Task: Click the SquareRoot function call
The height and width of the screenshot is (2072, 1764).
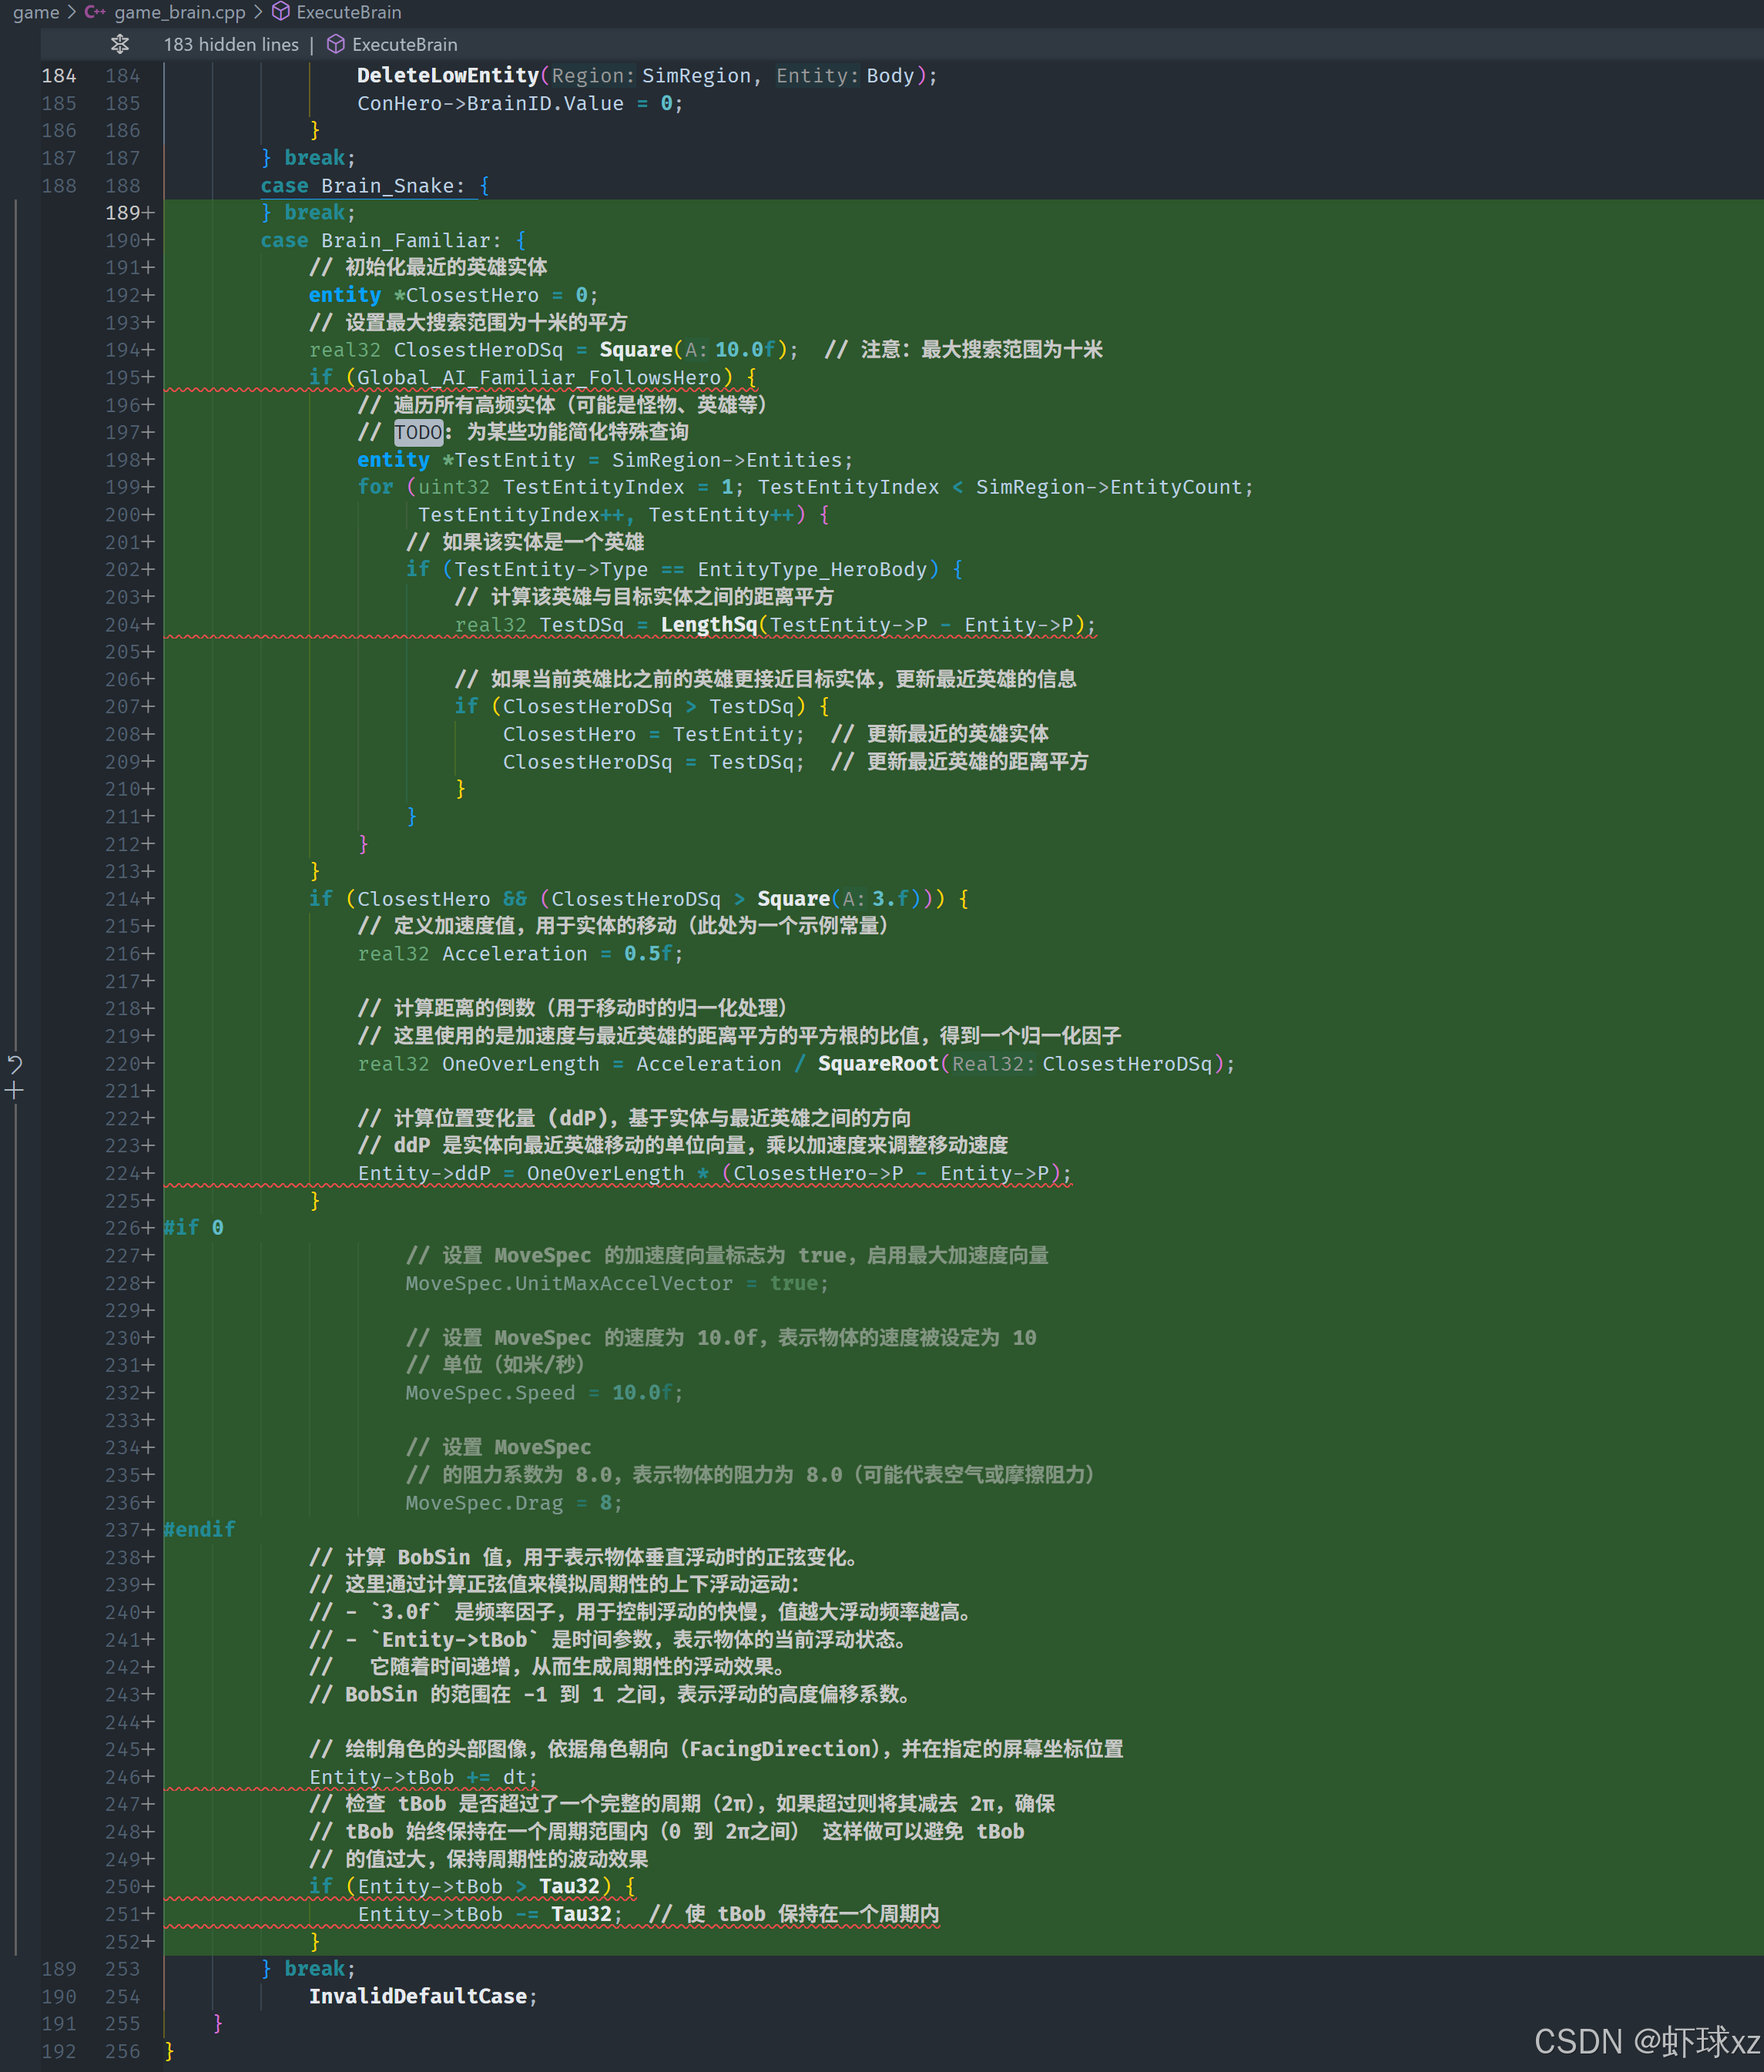Action: click(877, 1064)
